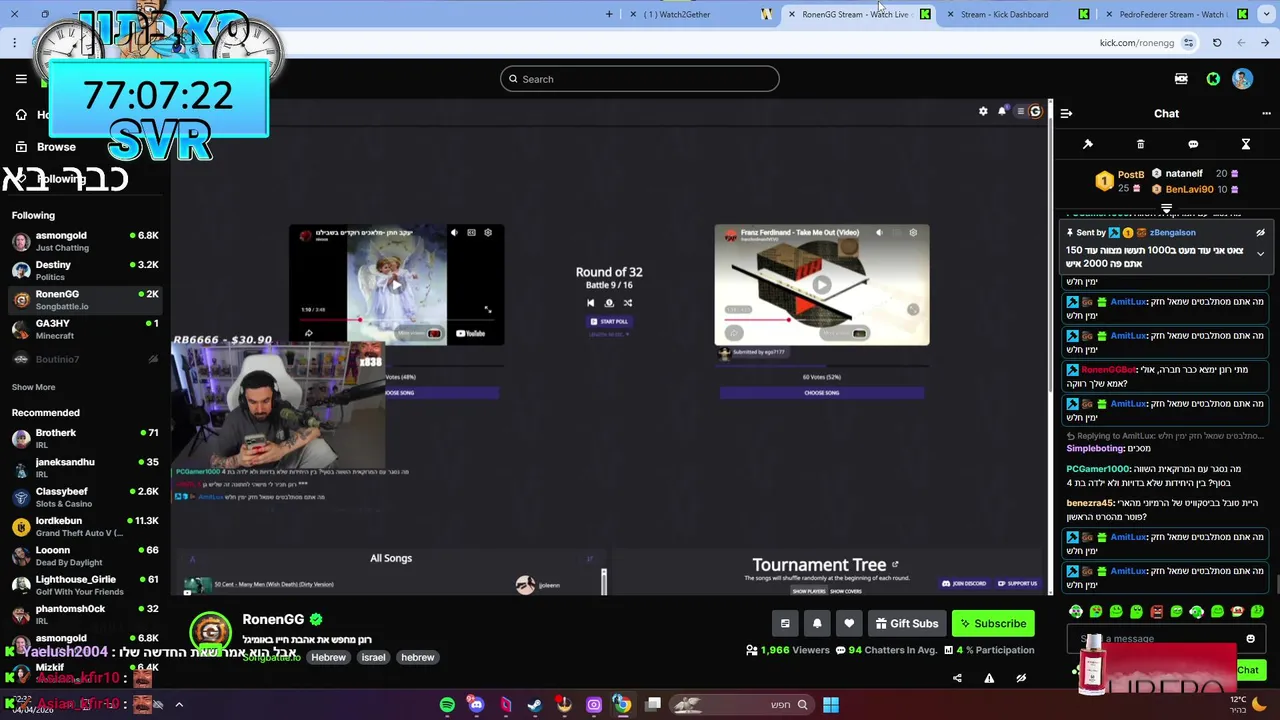Open the user avatar menu
Viewport: 1280px width, 720px height.
pyautogui.click(x=1242, y=79)
